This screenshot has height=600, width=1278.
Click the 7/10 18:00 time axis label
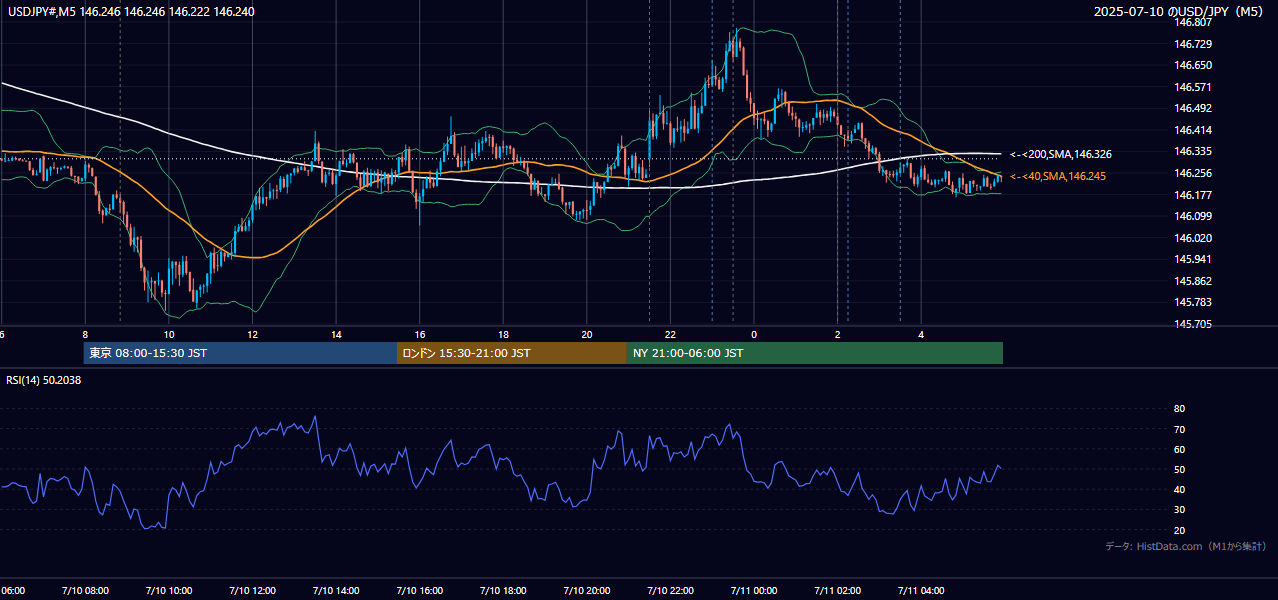pos(503,591)
